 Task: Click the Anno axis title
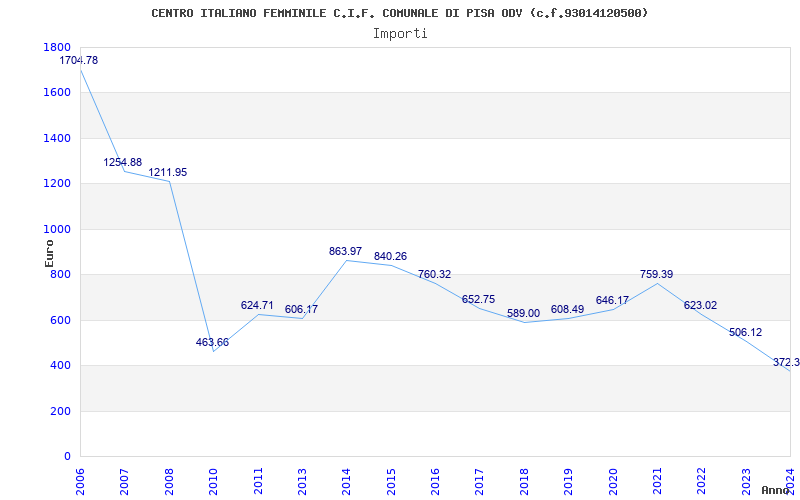click(x=776, y=490)
